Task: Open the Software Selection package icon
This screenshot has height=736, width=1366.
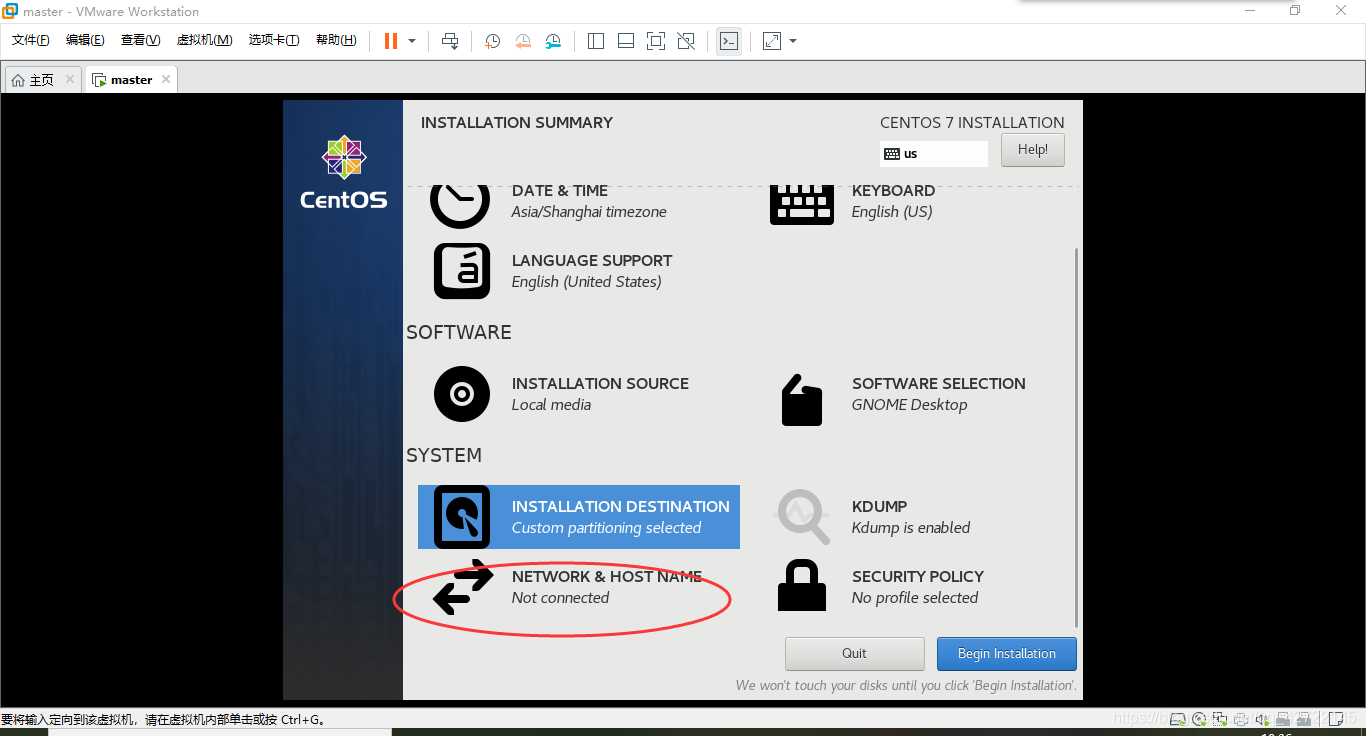Action: pyautogui.click(x=801, y=400)
